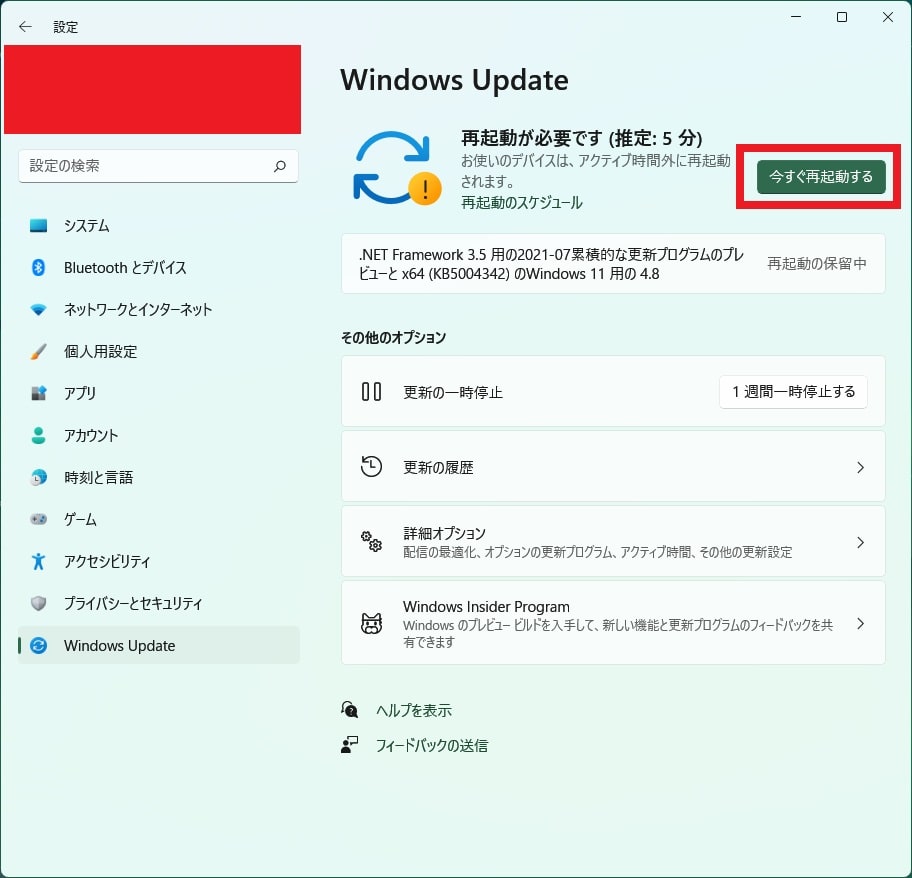Viewport: 912px width, 878px height.
Task: Open 時刻と言語 settings
Action: 159,477
